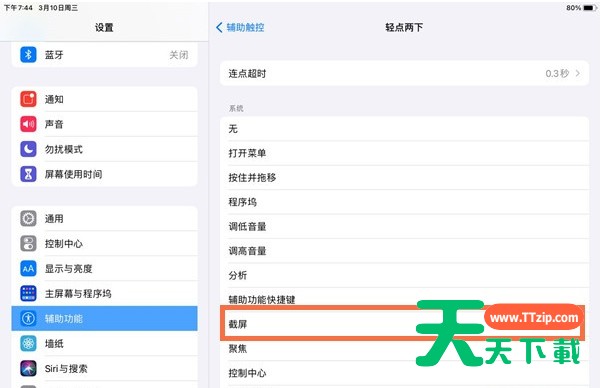Select the 按住并拖移 option
603x388 pixels.
coord(404,178)
